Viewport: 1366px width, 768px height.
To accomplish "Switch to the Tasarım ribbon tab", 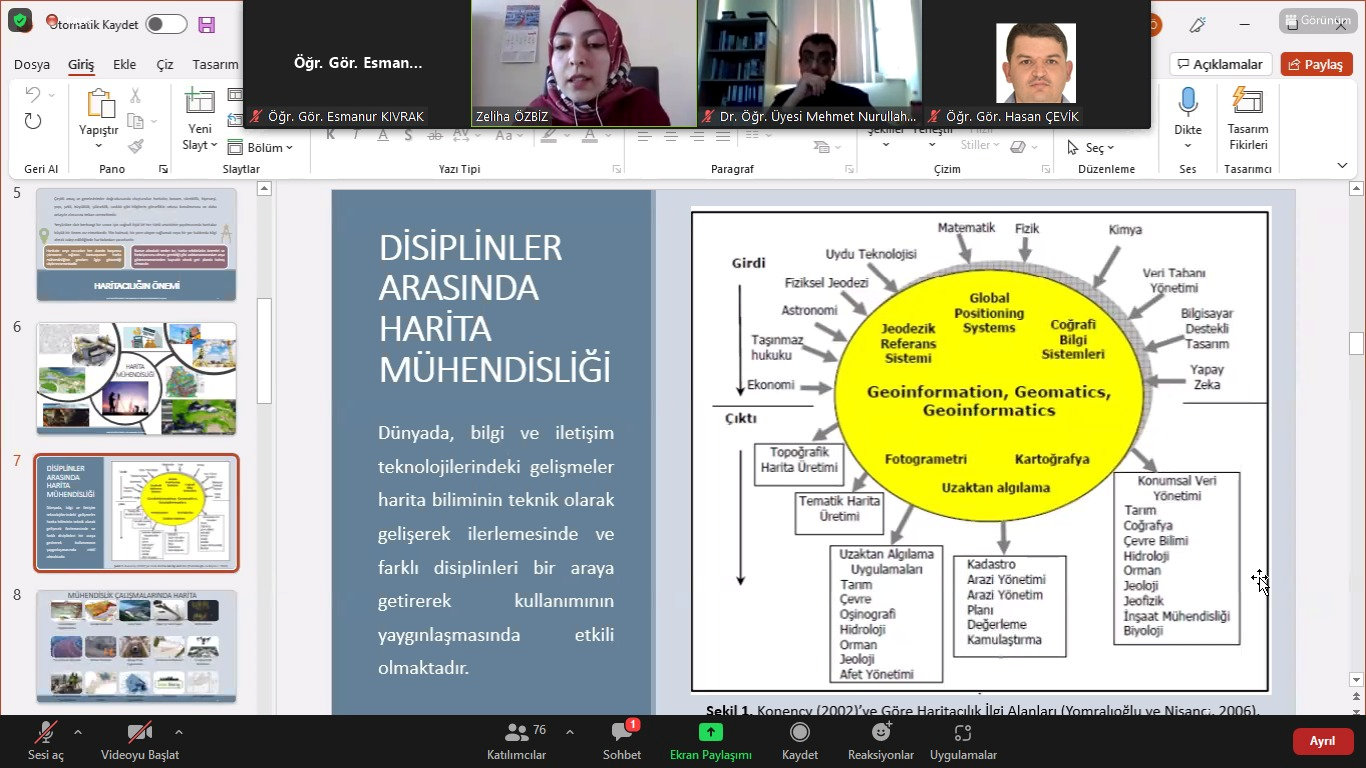I will (215, 64).
